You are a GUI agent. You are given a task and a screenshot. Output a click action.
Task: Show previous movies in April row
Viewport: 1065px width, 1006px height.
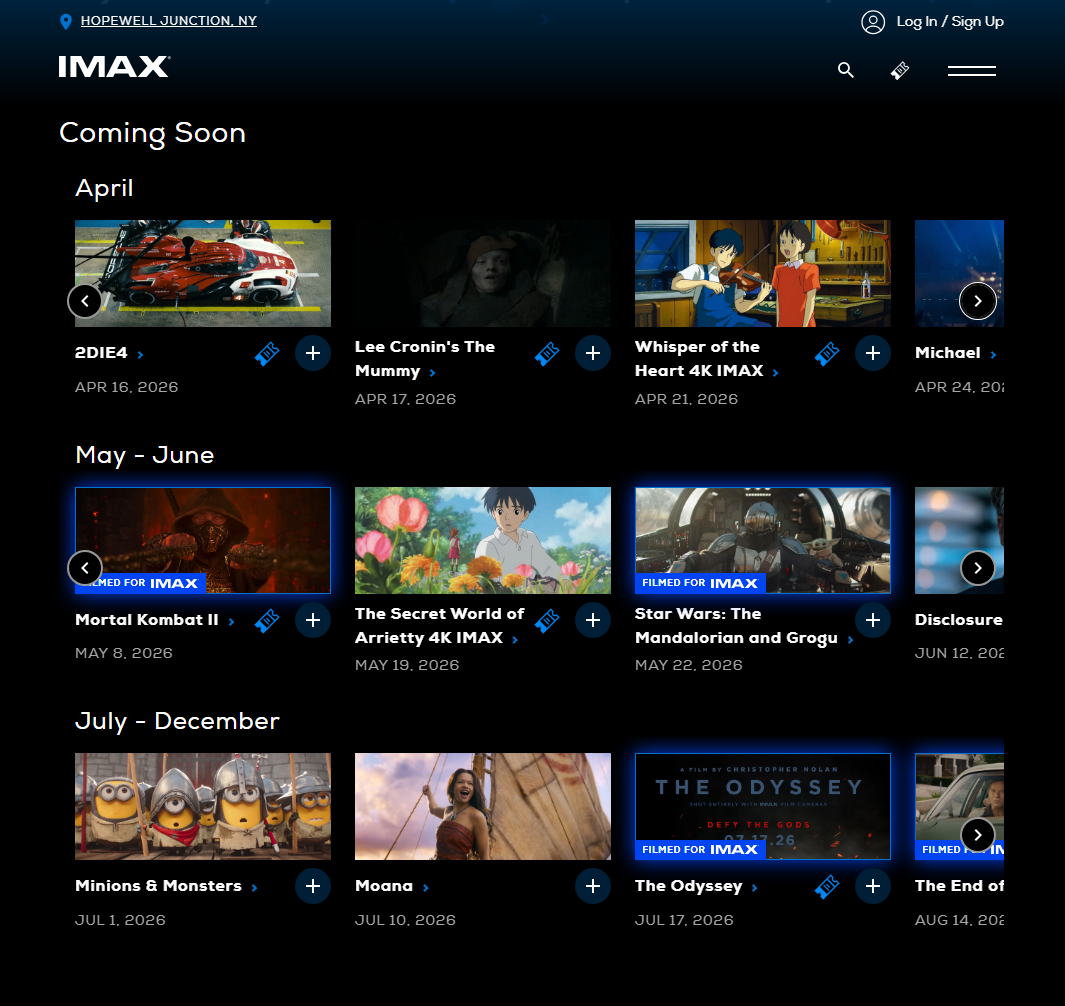(x=85, y=301)
